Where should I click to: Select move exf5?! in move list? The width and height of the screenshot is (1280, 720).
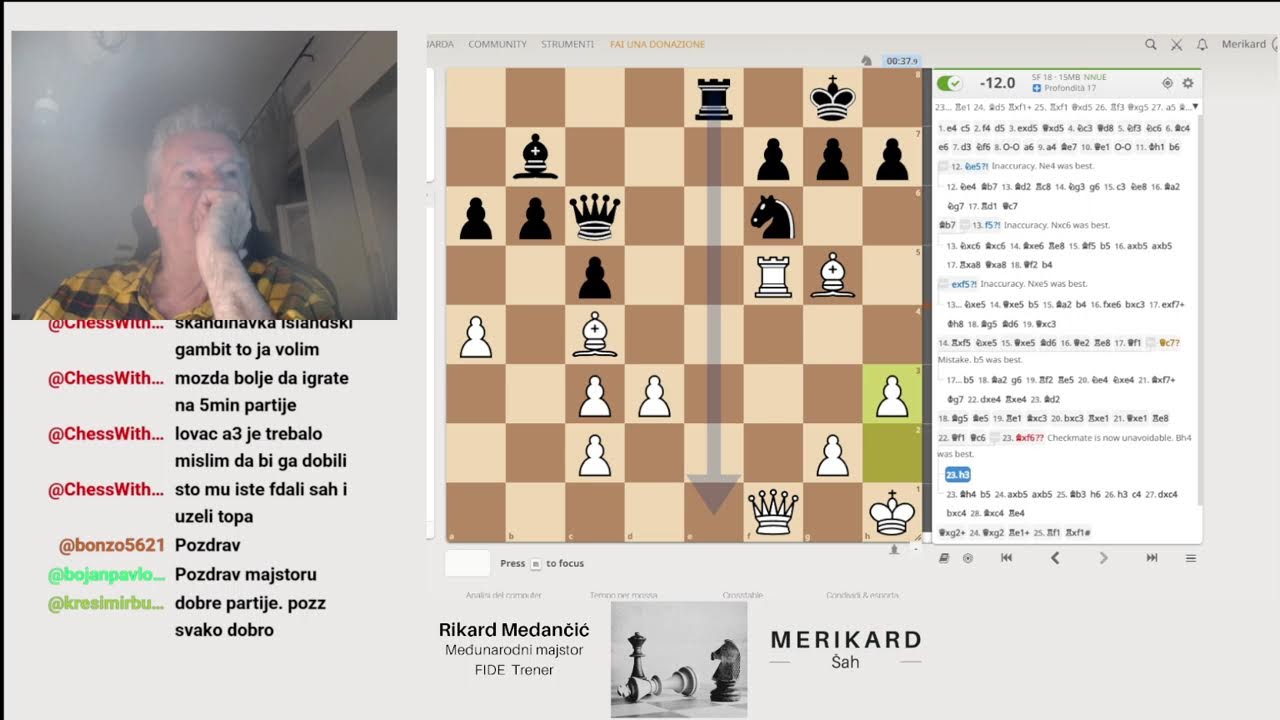point(966,284)
